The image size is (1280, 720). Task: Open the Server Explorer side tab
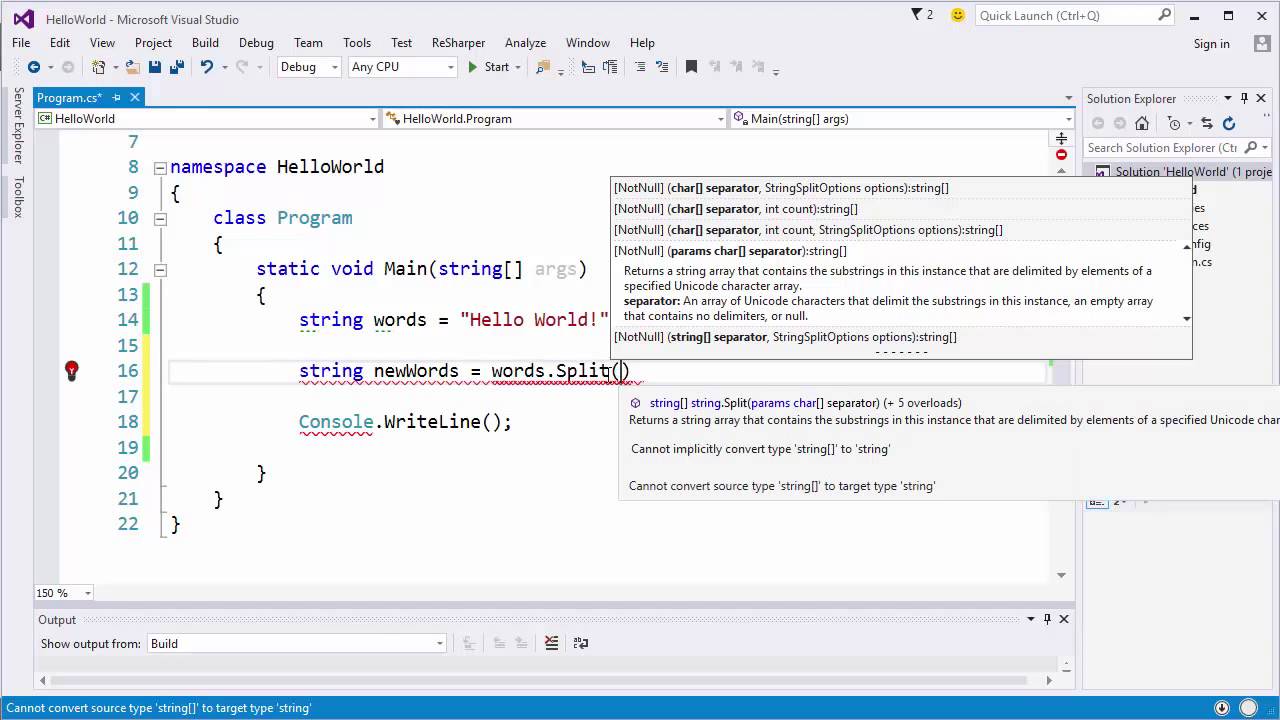pos(18,125)
